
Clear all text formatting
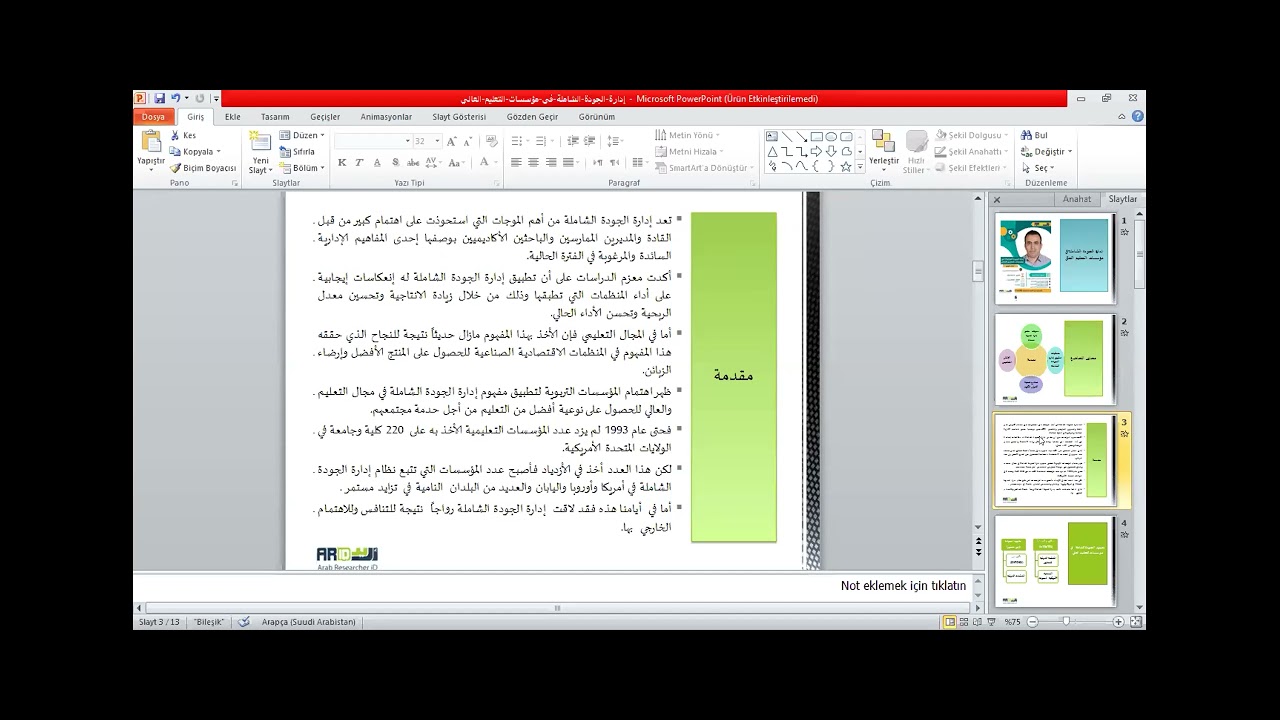coord(492,140)
